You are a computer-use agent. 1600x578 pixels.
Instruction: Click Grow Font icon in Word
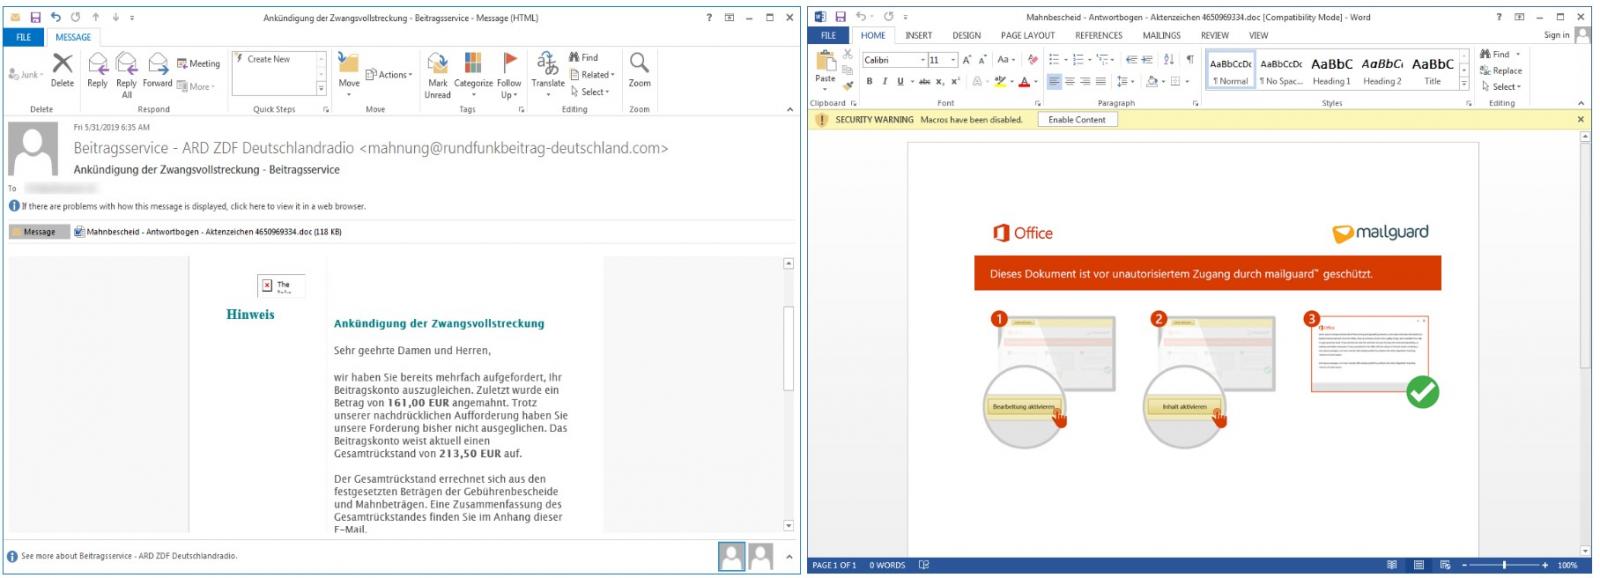[967, 60]
